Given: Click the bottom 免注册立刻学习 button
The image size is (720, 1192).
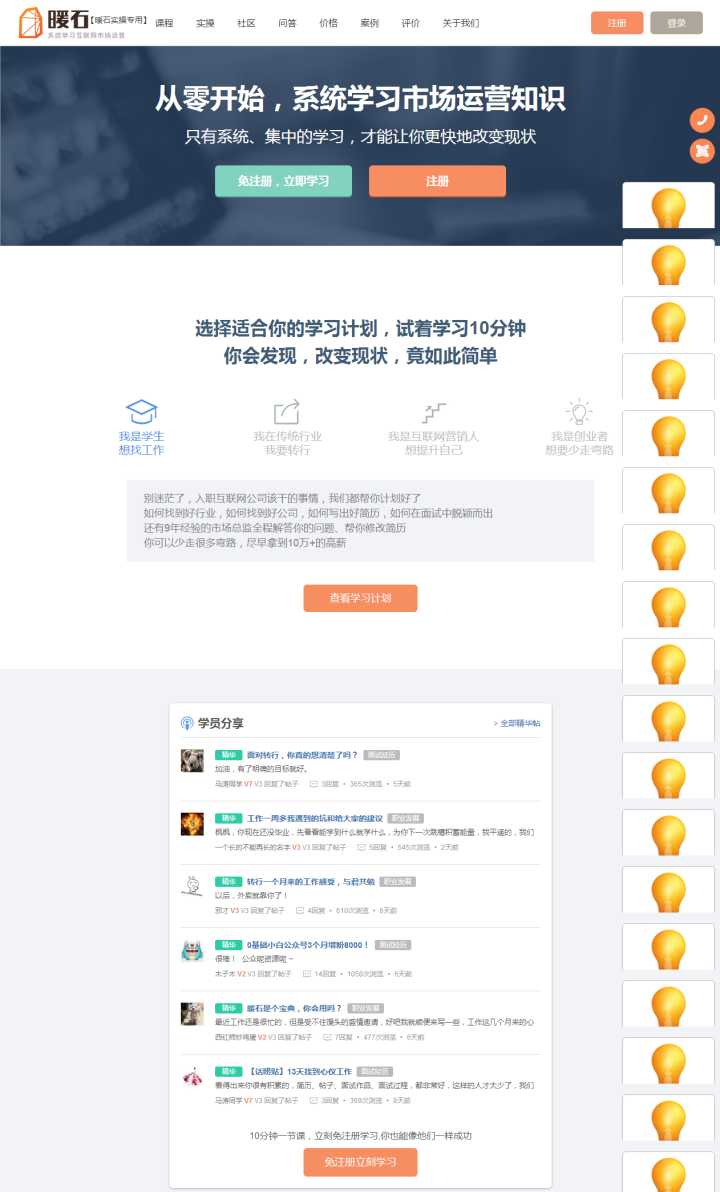Looking at the screenshot, I should [x=360, y=1162].
